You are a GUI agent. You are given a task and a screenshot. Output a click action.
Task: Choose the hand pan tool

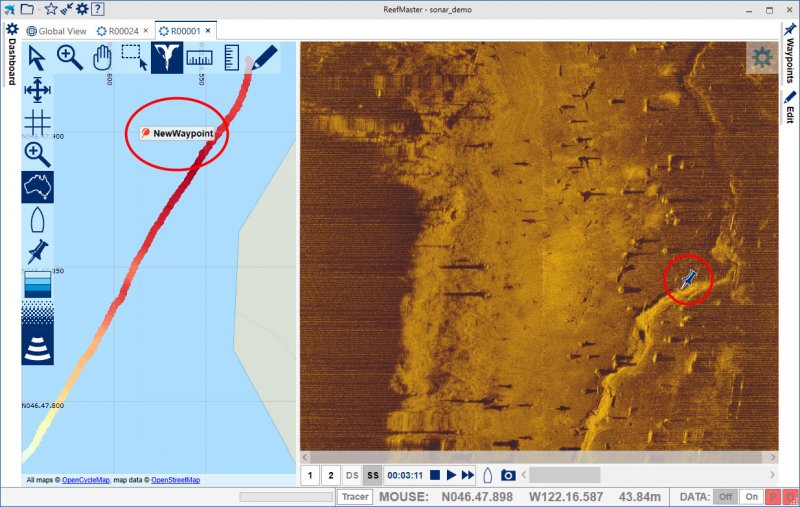pos(102,58)
